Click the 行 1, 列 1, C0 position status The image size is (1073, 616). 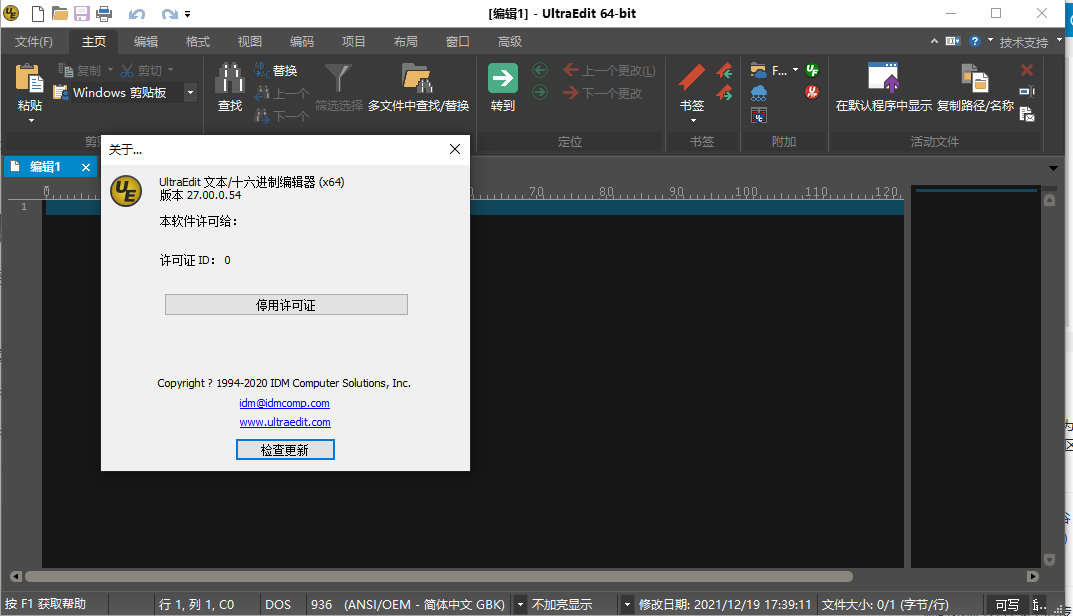click(197, 604)
